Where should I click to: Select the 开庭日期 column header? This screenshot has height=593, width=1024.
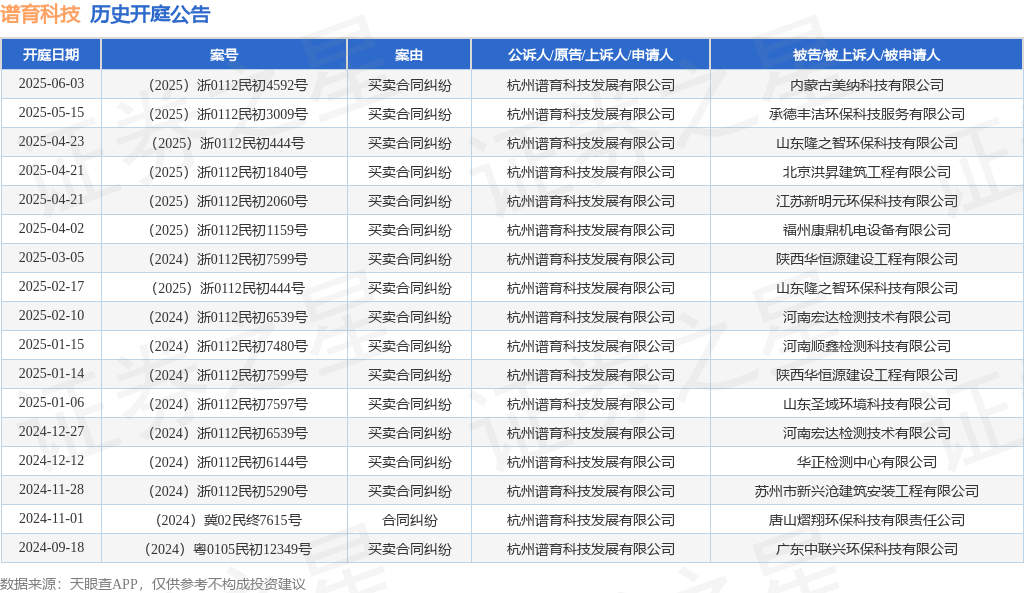pos(51,55)
